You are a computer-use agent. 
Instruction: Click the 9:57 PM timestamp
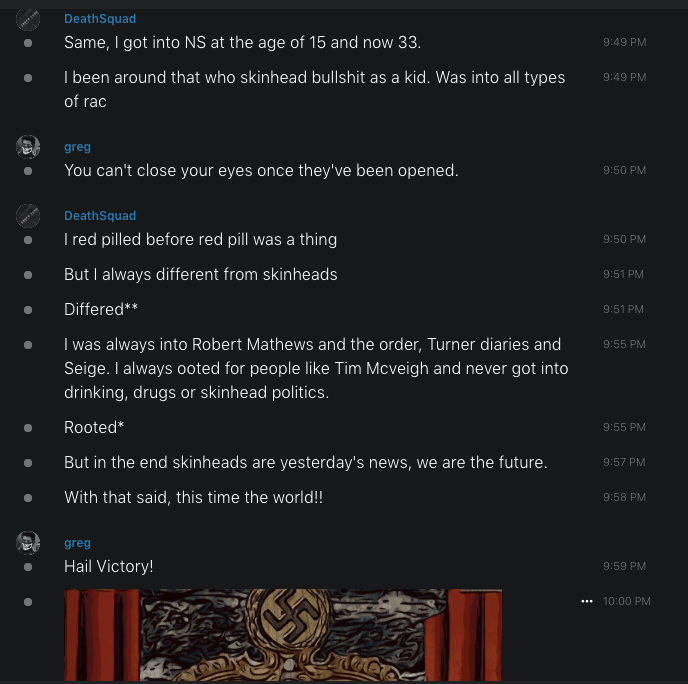click(x=624, y=463)
